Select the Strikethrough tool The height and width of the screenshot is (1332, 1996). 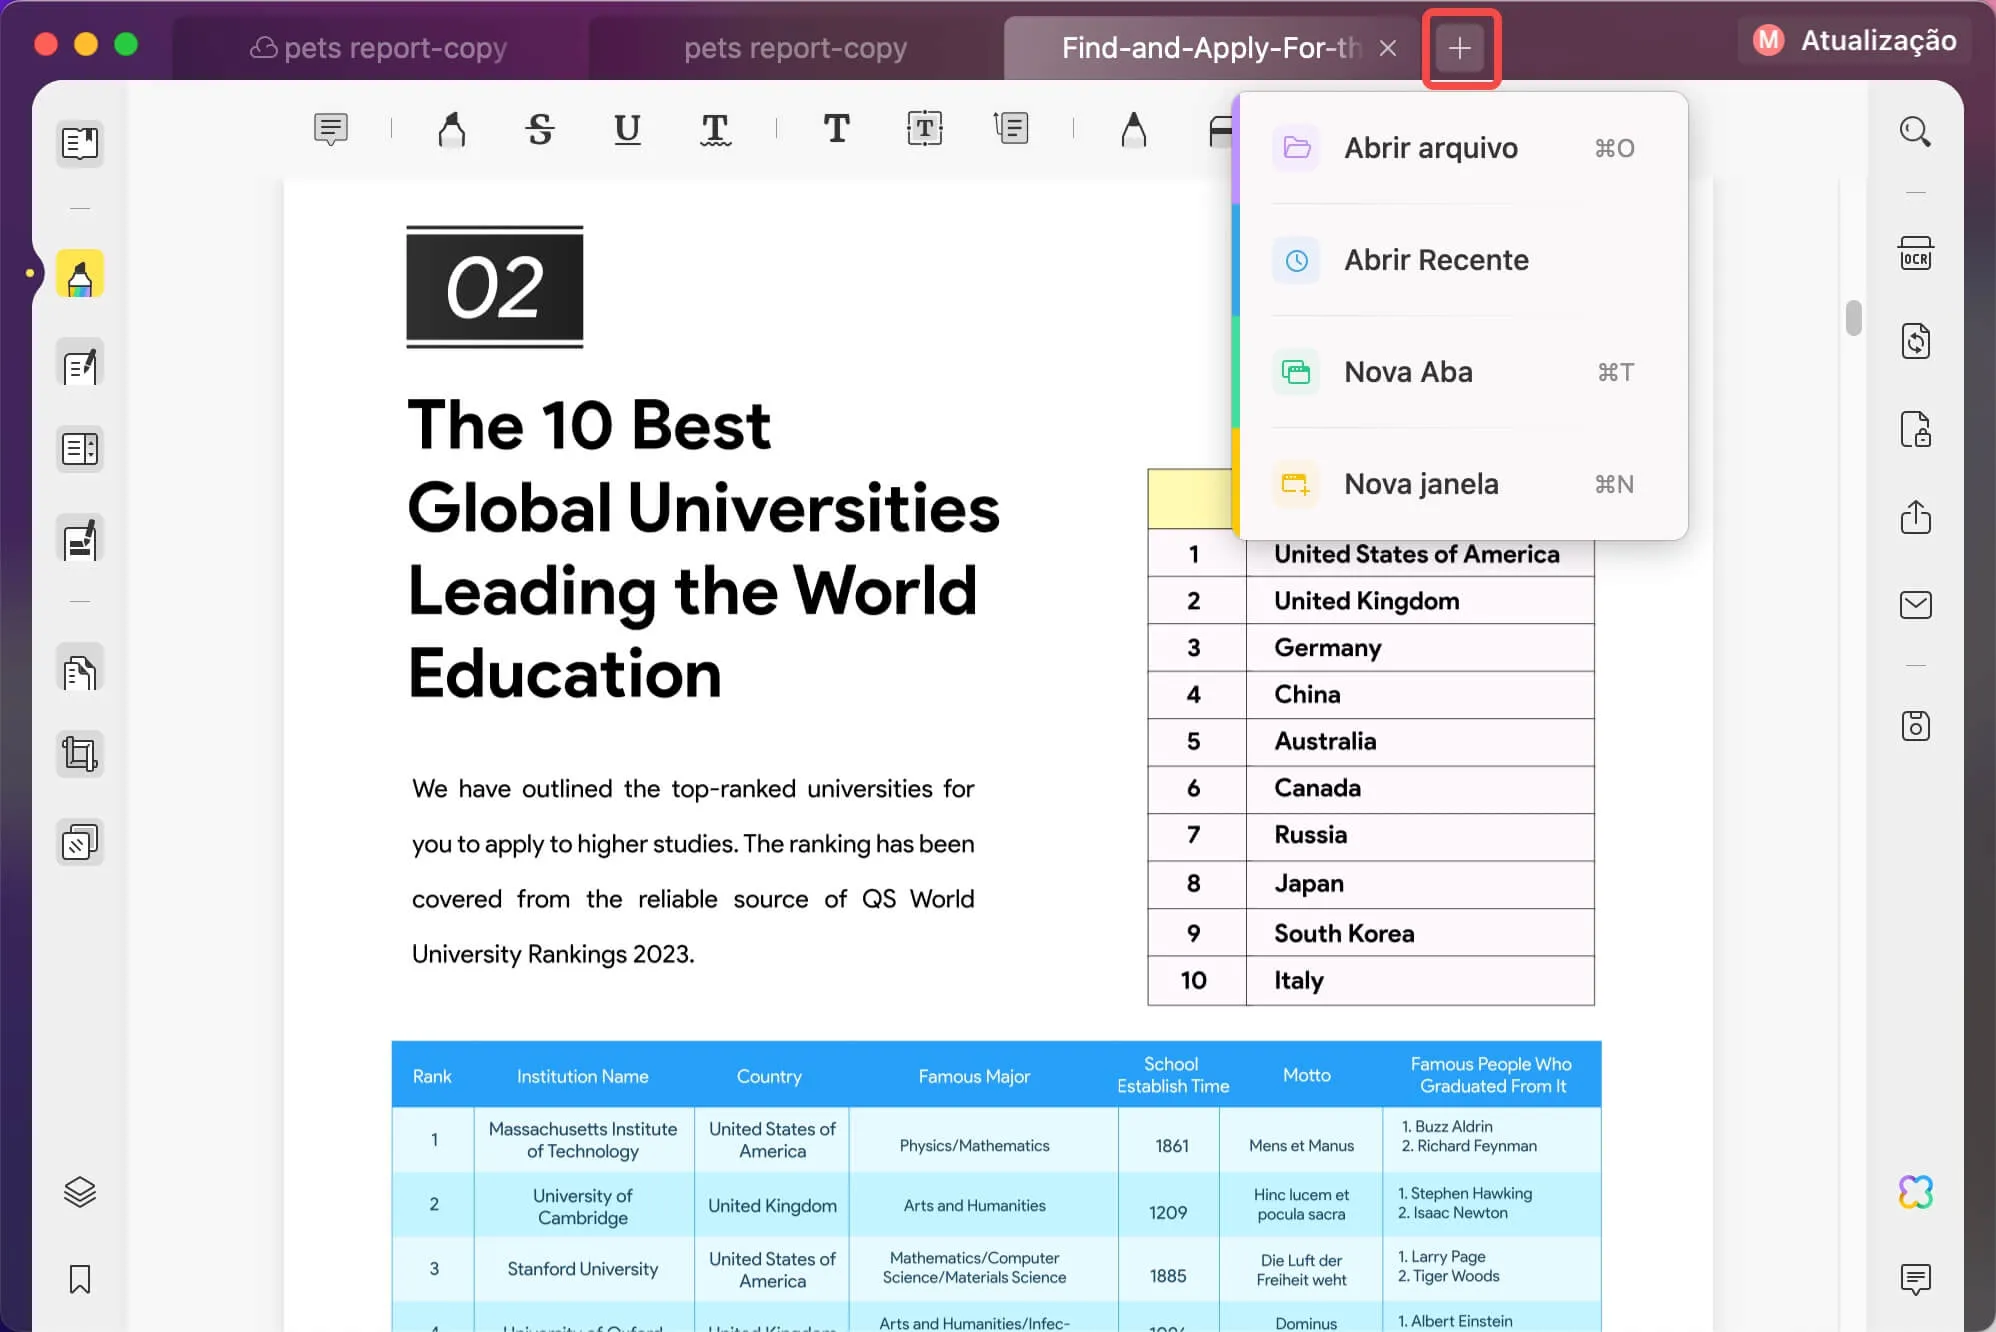[540, 129]
